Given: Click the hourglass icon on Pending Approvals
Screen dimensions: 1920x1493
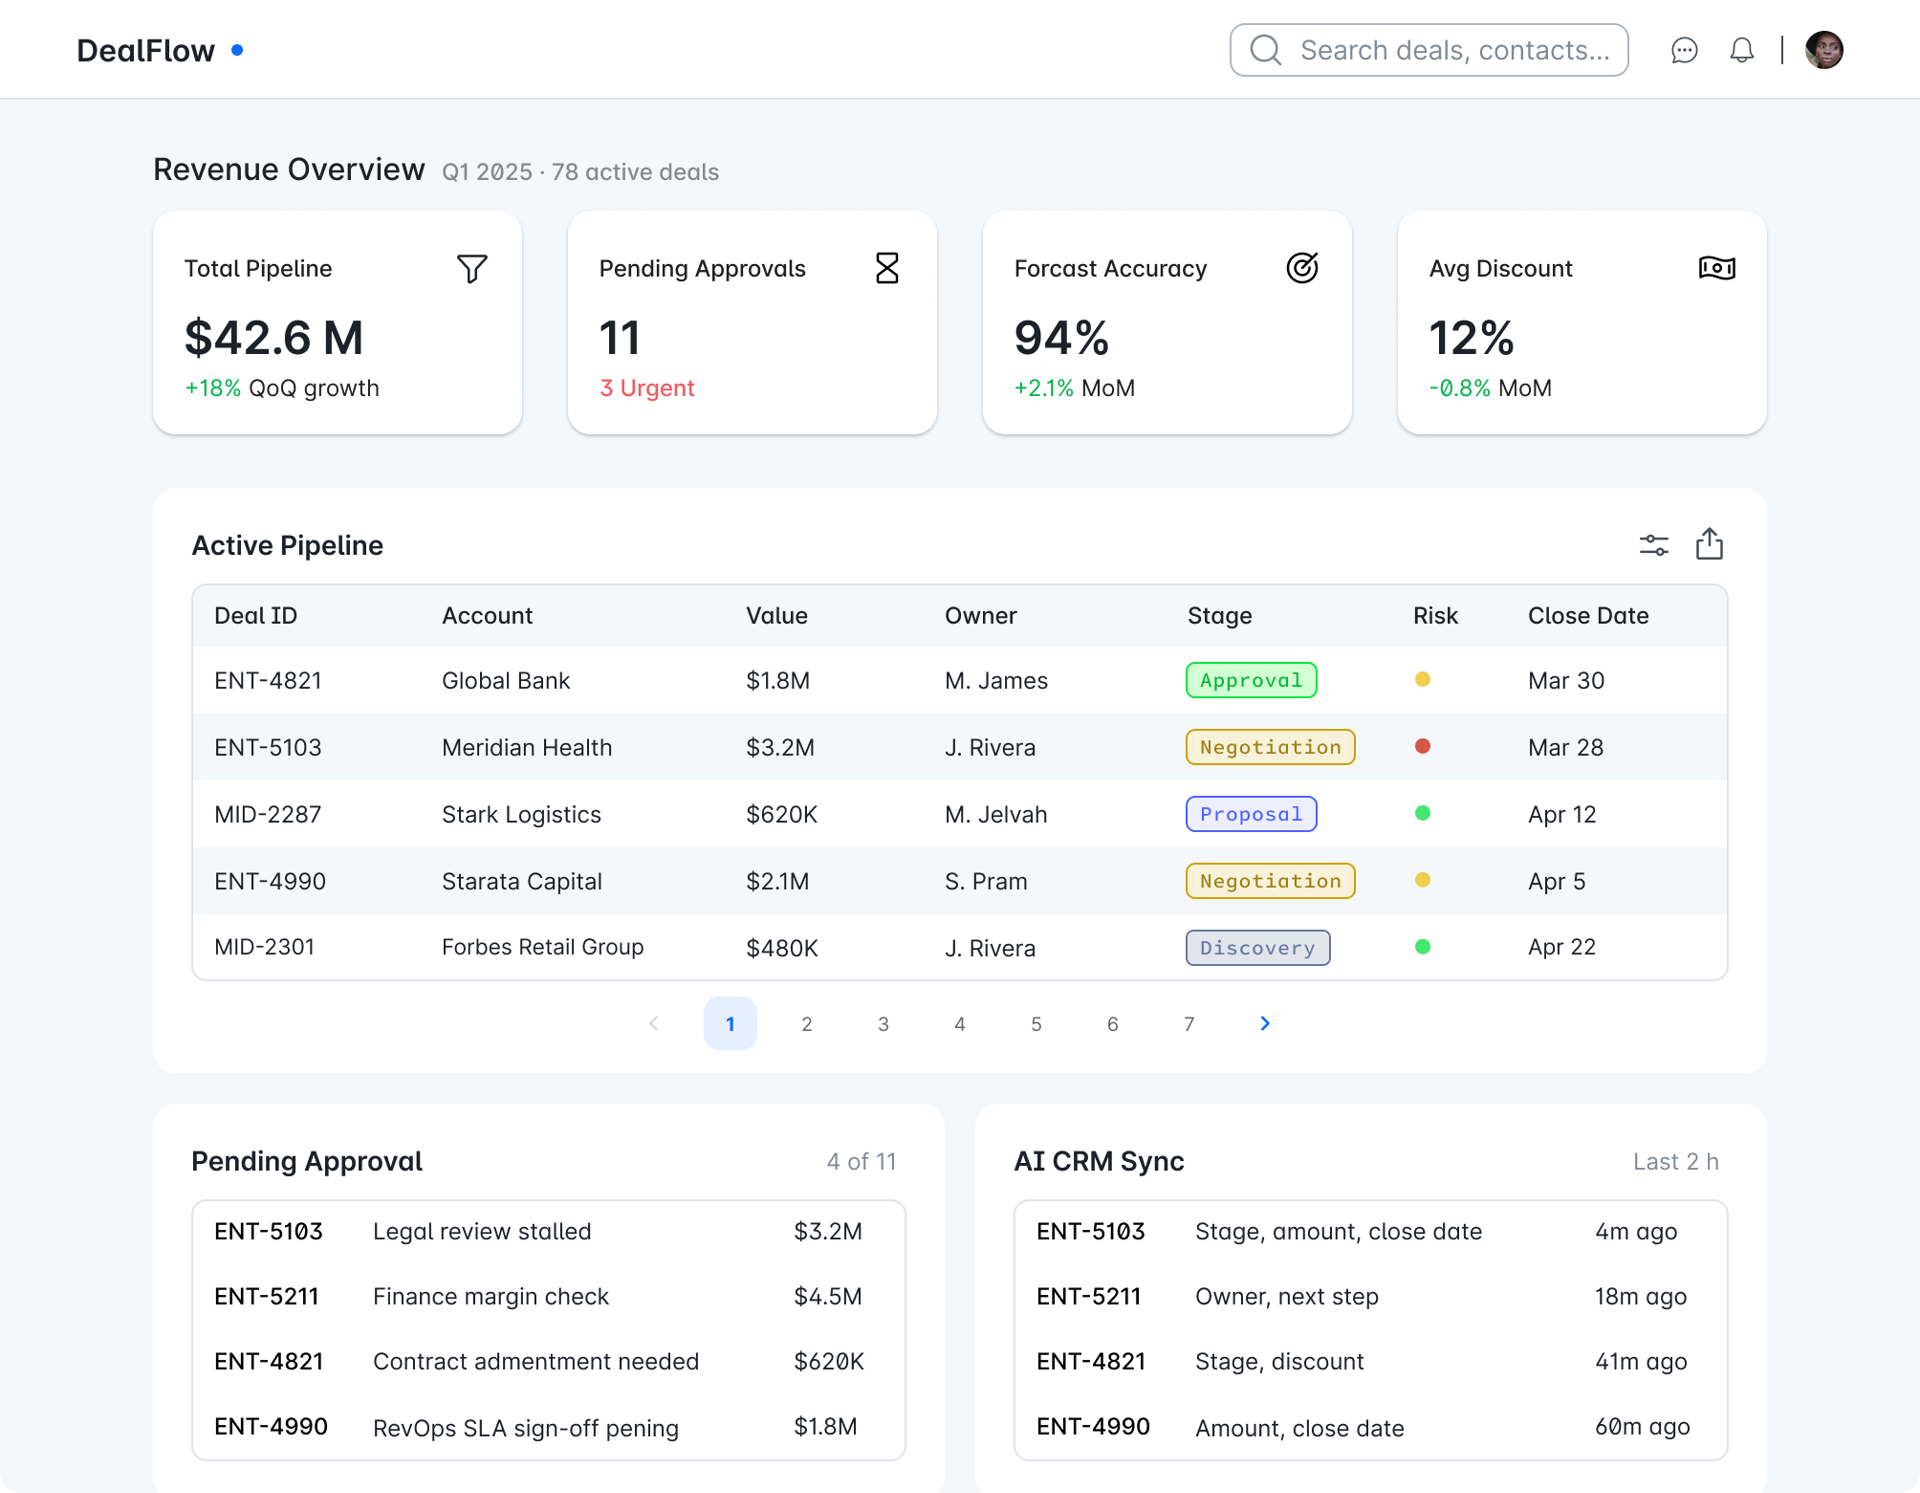Looking at the screenshot, I should tap(887, 268).
